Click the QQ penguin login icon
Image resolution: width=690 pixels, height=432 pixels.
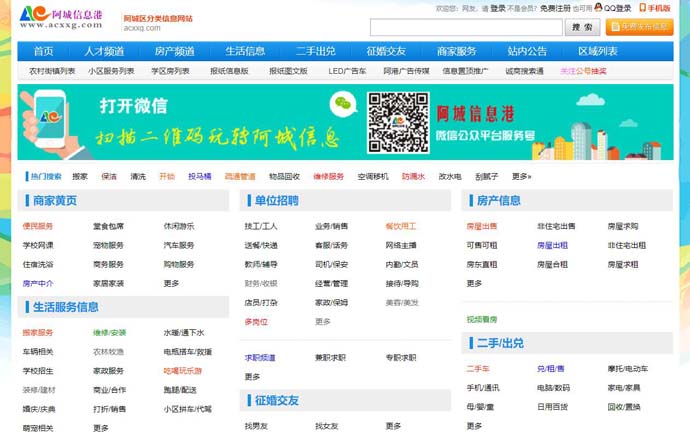coord(598,7)
